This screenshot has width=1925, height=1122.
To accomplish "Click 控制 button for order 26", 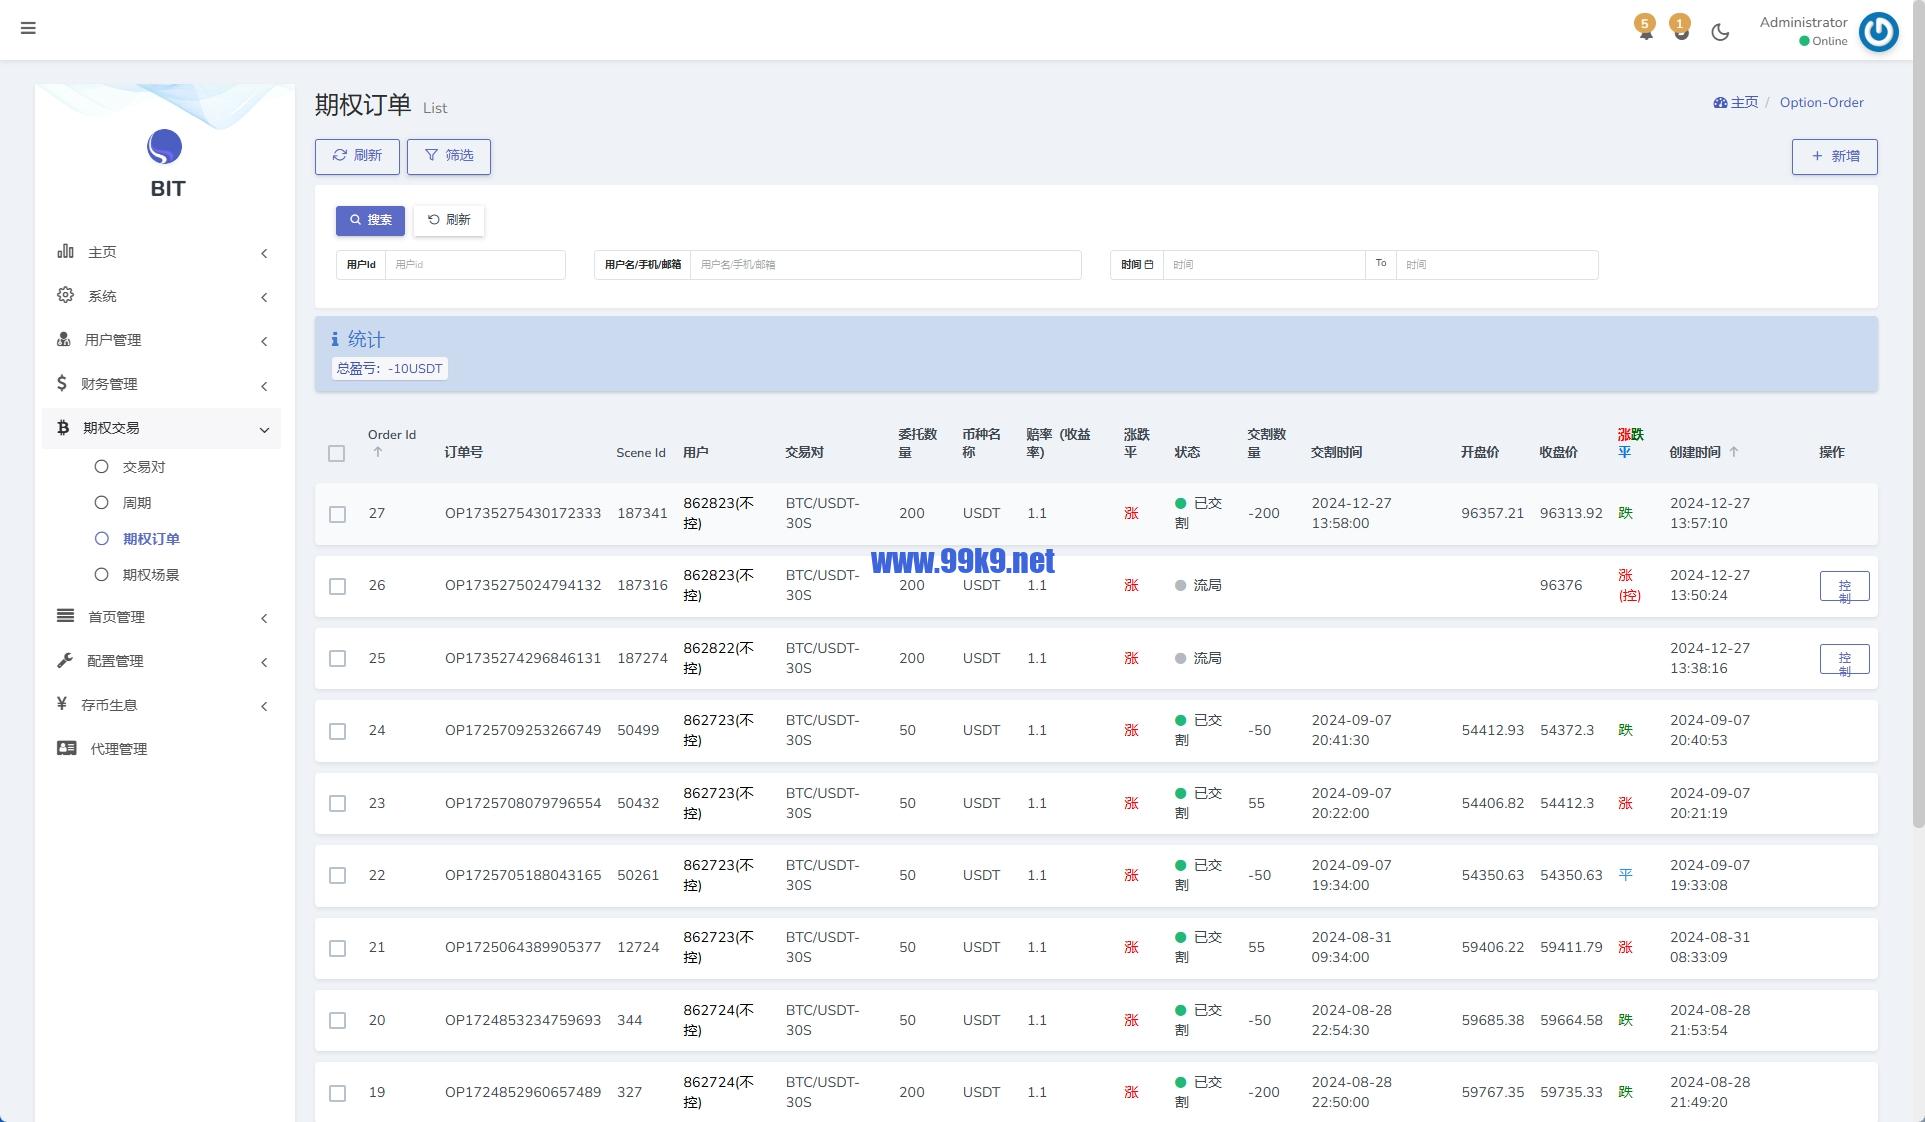I will 1844,586.
